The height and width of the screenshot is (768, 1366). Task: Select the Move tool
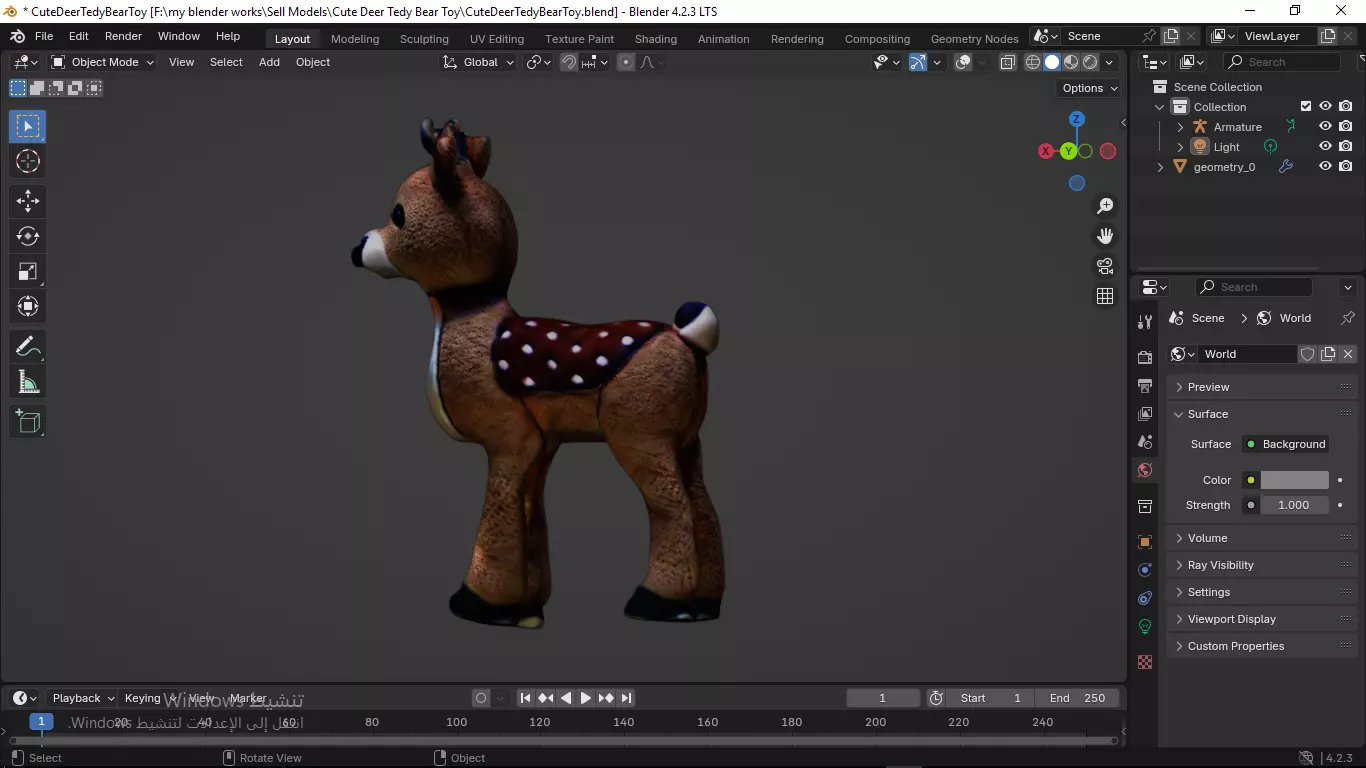coord(28,201)
